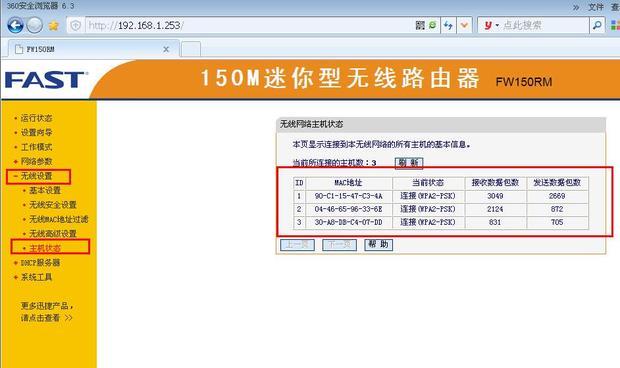Open the 文件 menu
620x368 pixels.
click(595, 7)
